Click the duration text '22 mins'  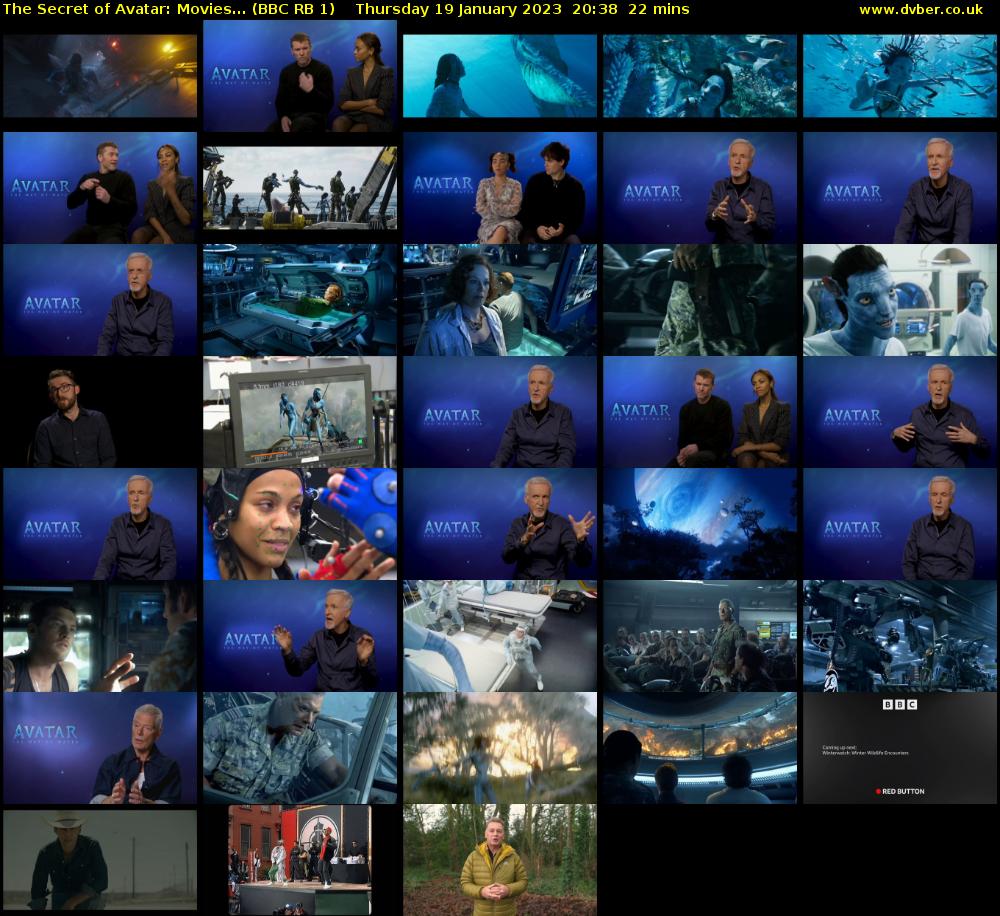click(659, 9)
